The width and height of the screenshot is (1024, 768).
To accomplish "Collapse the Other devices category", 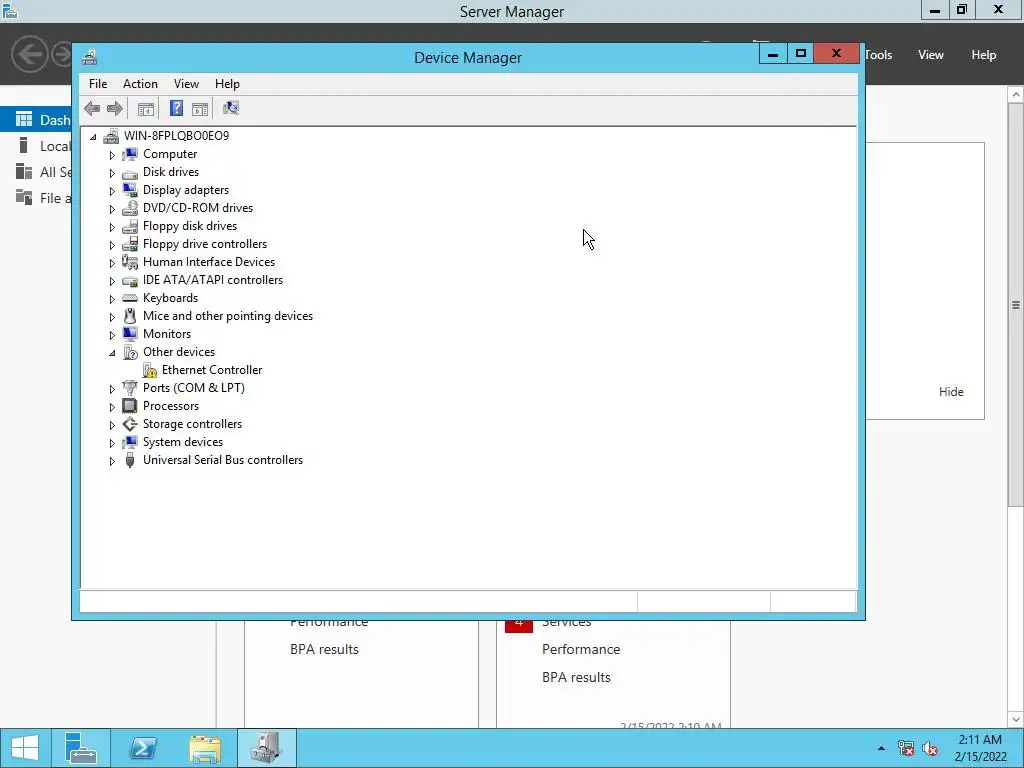I will coord(112,353).
